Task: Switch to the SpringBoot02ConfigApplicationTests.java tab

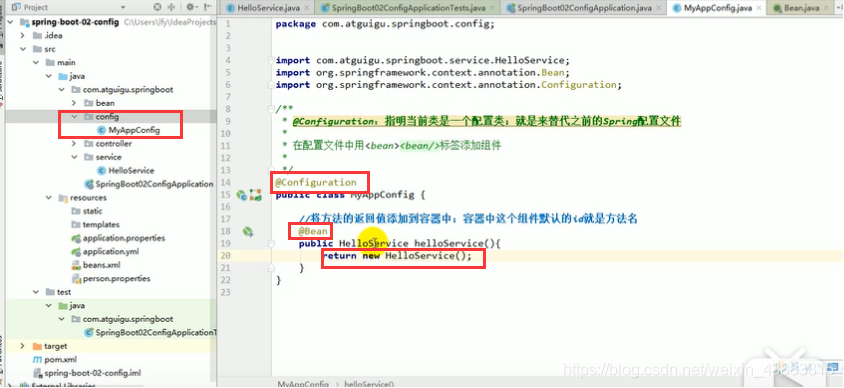Action: pos(407,8)
